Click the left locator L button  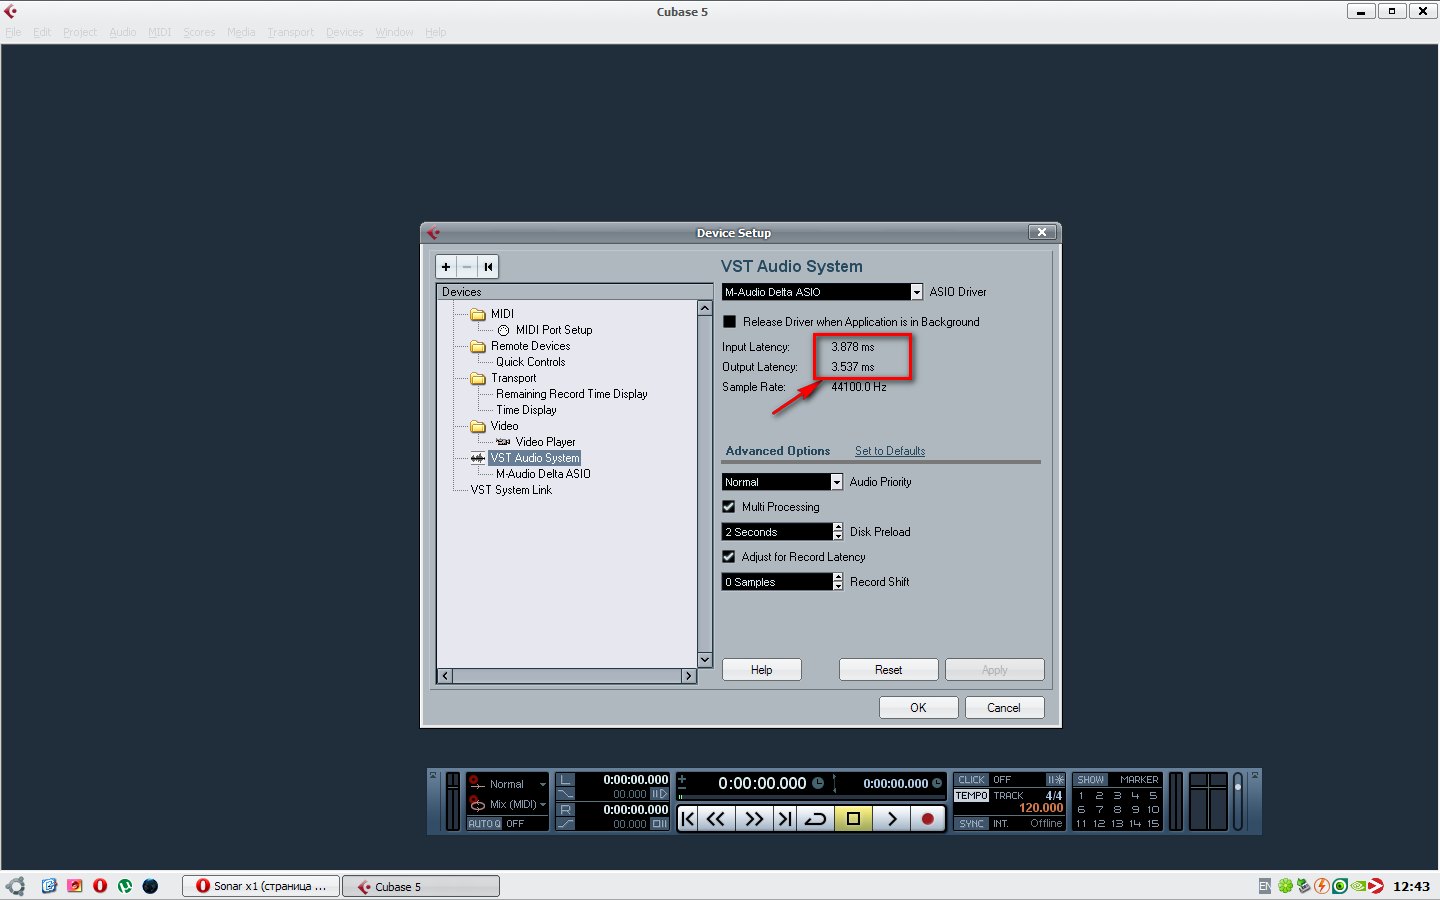pos(566,780)
